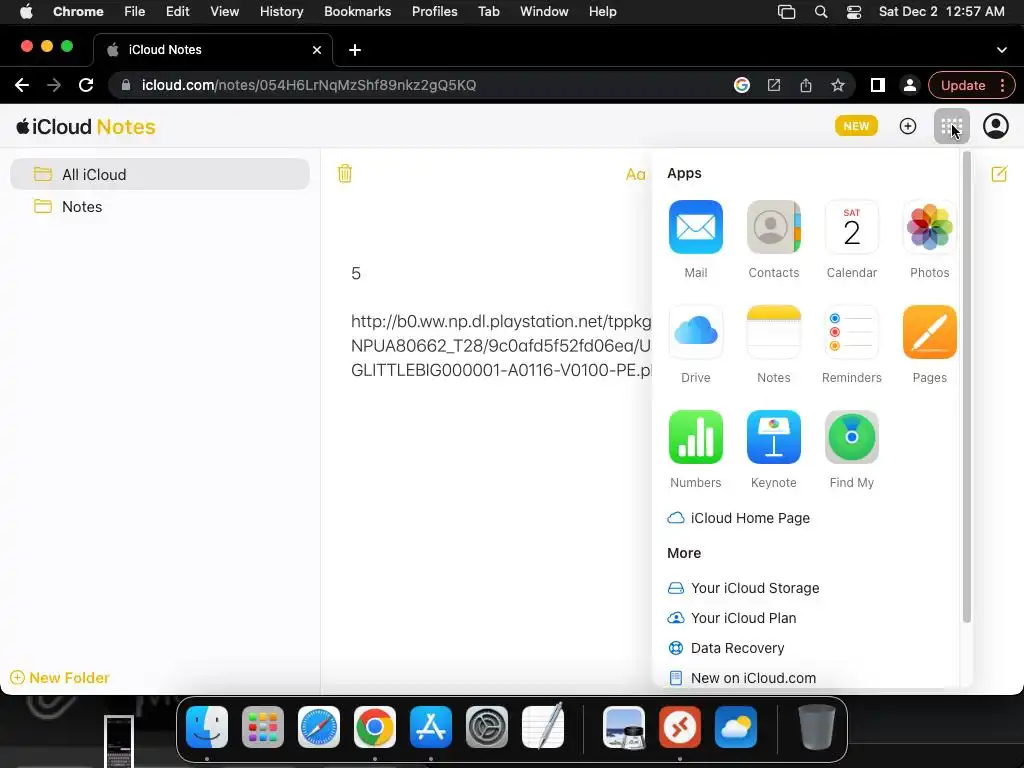Open Finder from the Dock
Image resolution: width=1024 pixels, height=768 pixels.
[206, 727]
